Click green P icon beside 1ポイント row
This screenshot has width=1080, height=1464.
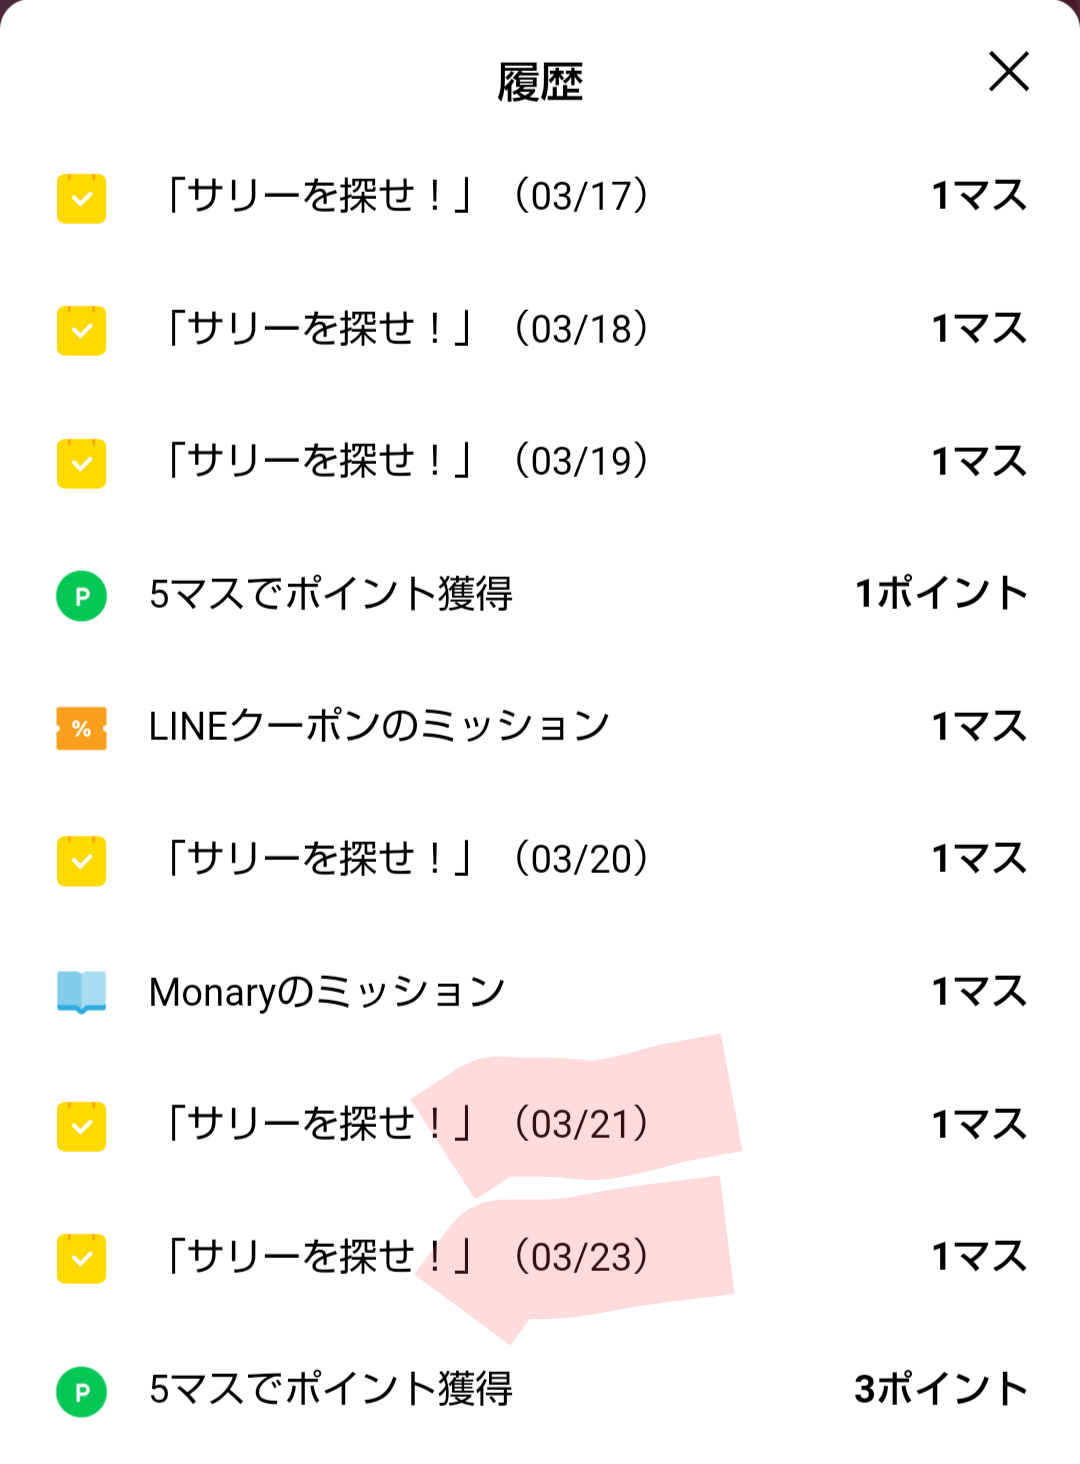click(82, 596)
